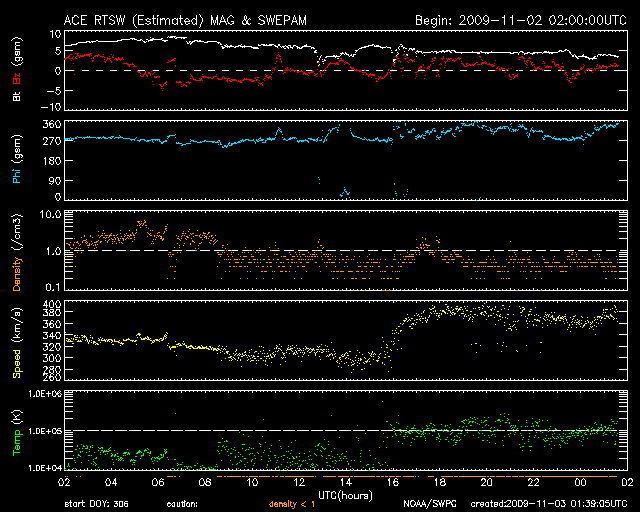Screen dimensions: 640x512
Task: Click the '270' tick on the Phi axis
Action: [x=52, y=141]
